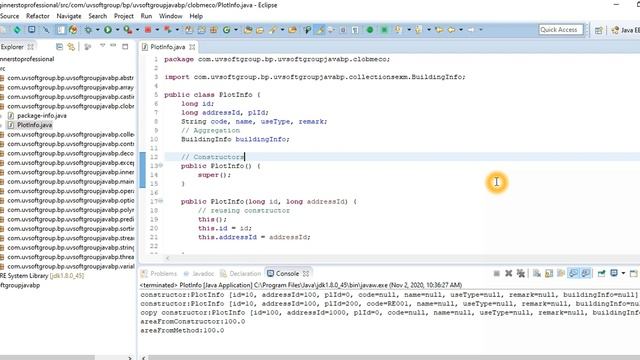Open dropdown next to New Java Class
640x360 pixels.
[x=236, y=30]
